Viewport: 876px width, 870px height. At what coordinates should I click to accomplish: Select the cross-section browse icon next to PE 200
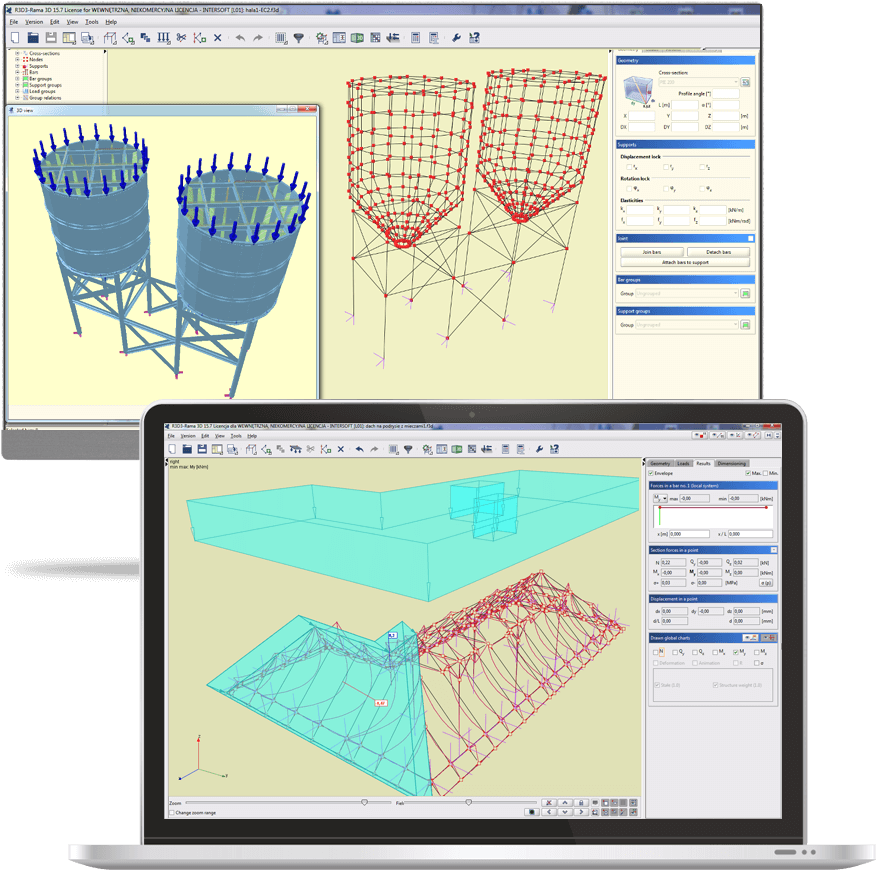[x=746, y=82]
